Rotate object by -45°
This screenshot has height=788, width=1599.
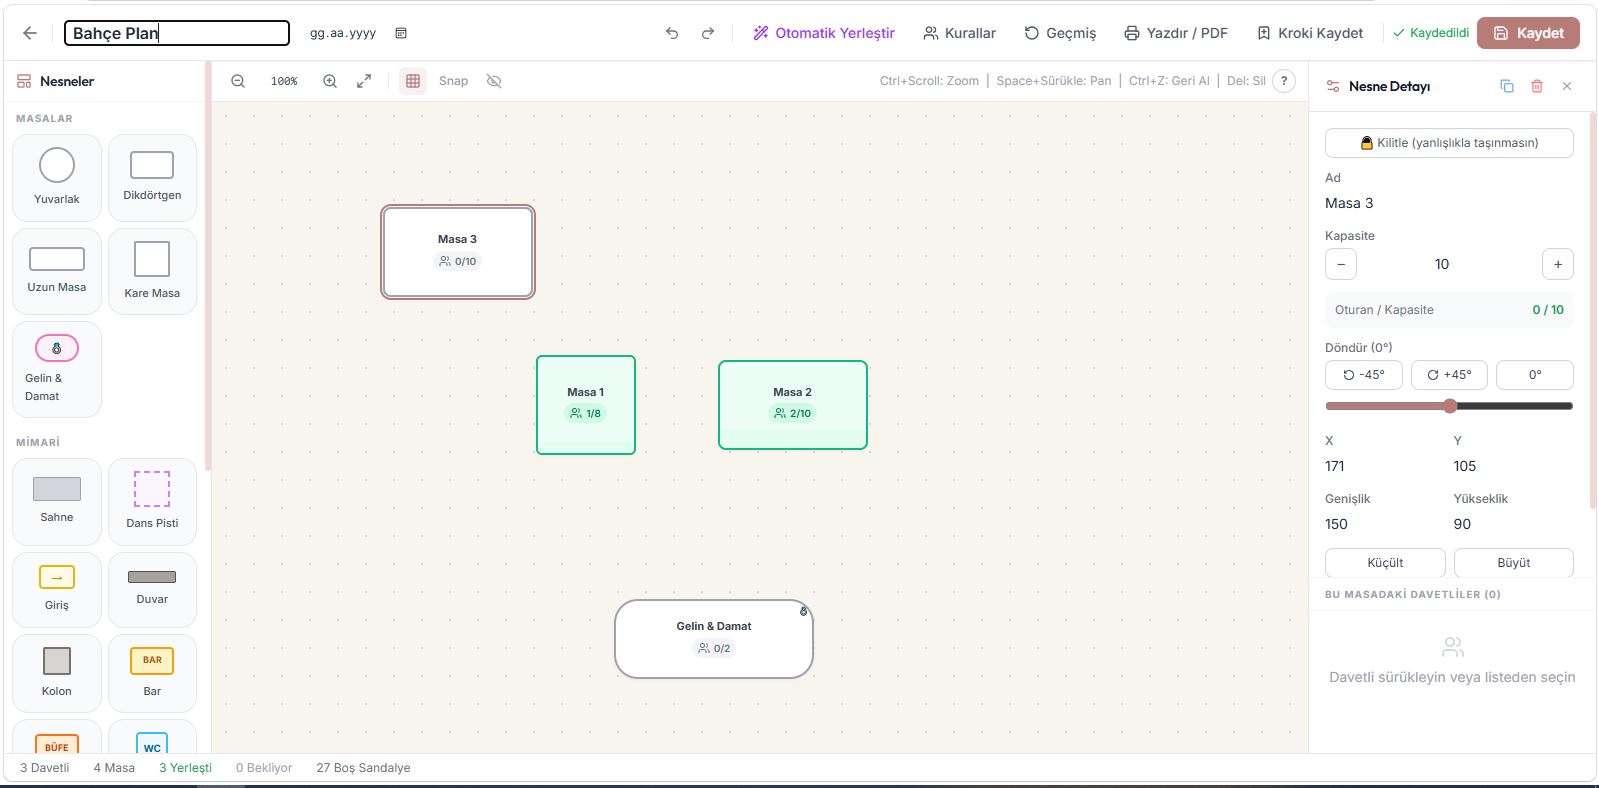click(x=1364, y=375)
